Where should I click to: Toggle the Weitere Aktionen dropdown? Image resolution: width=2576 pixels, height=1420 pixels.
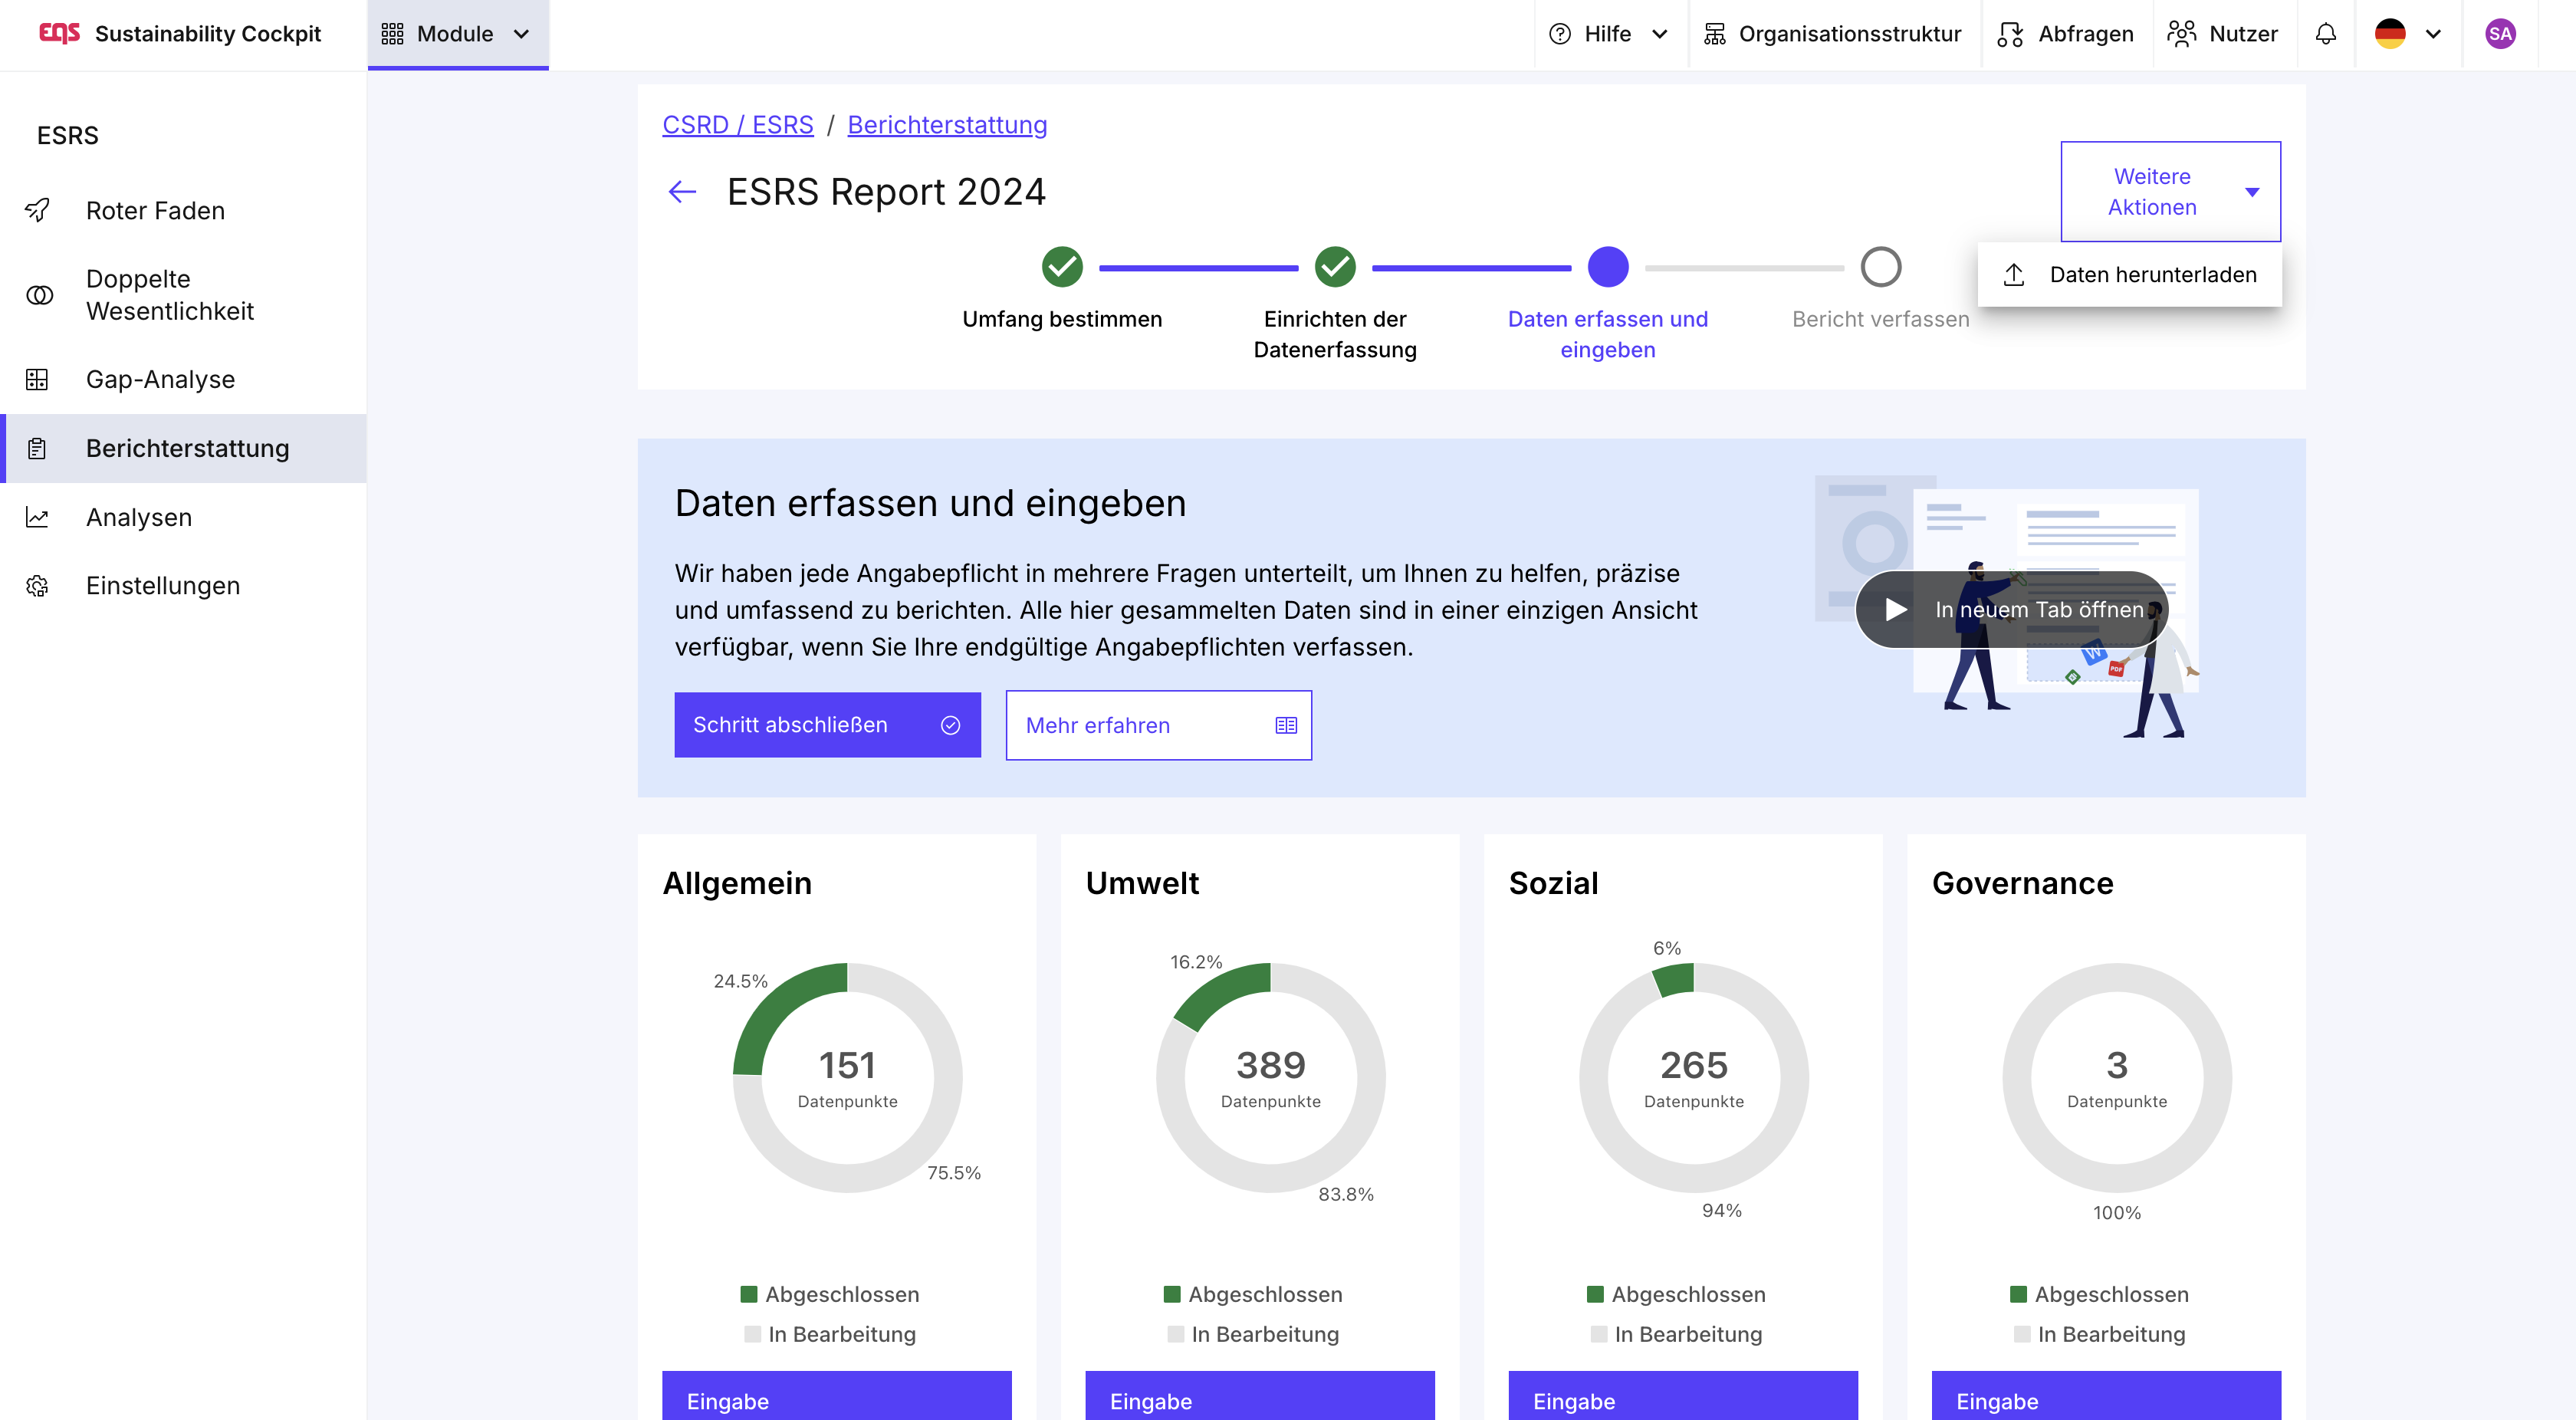coord(2170,191)
